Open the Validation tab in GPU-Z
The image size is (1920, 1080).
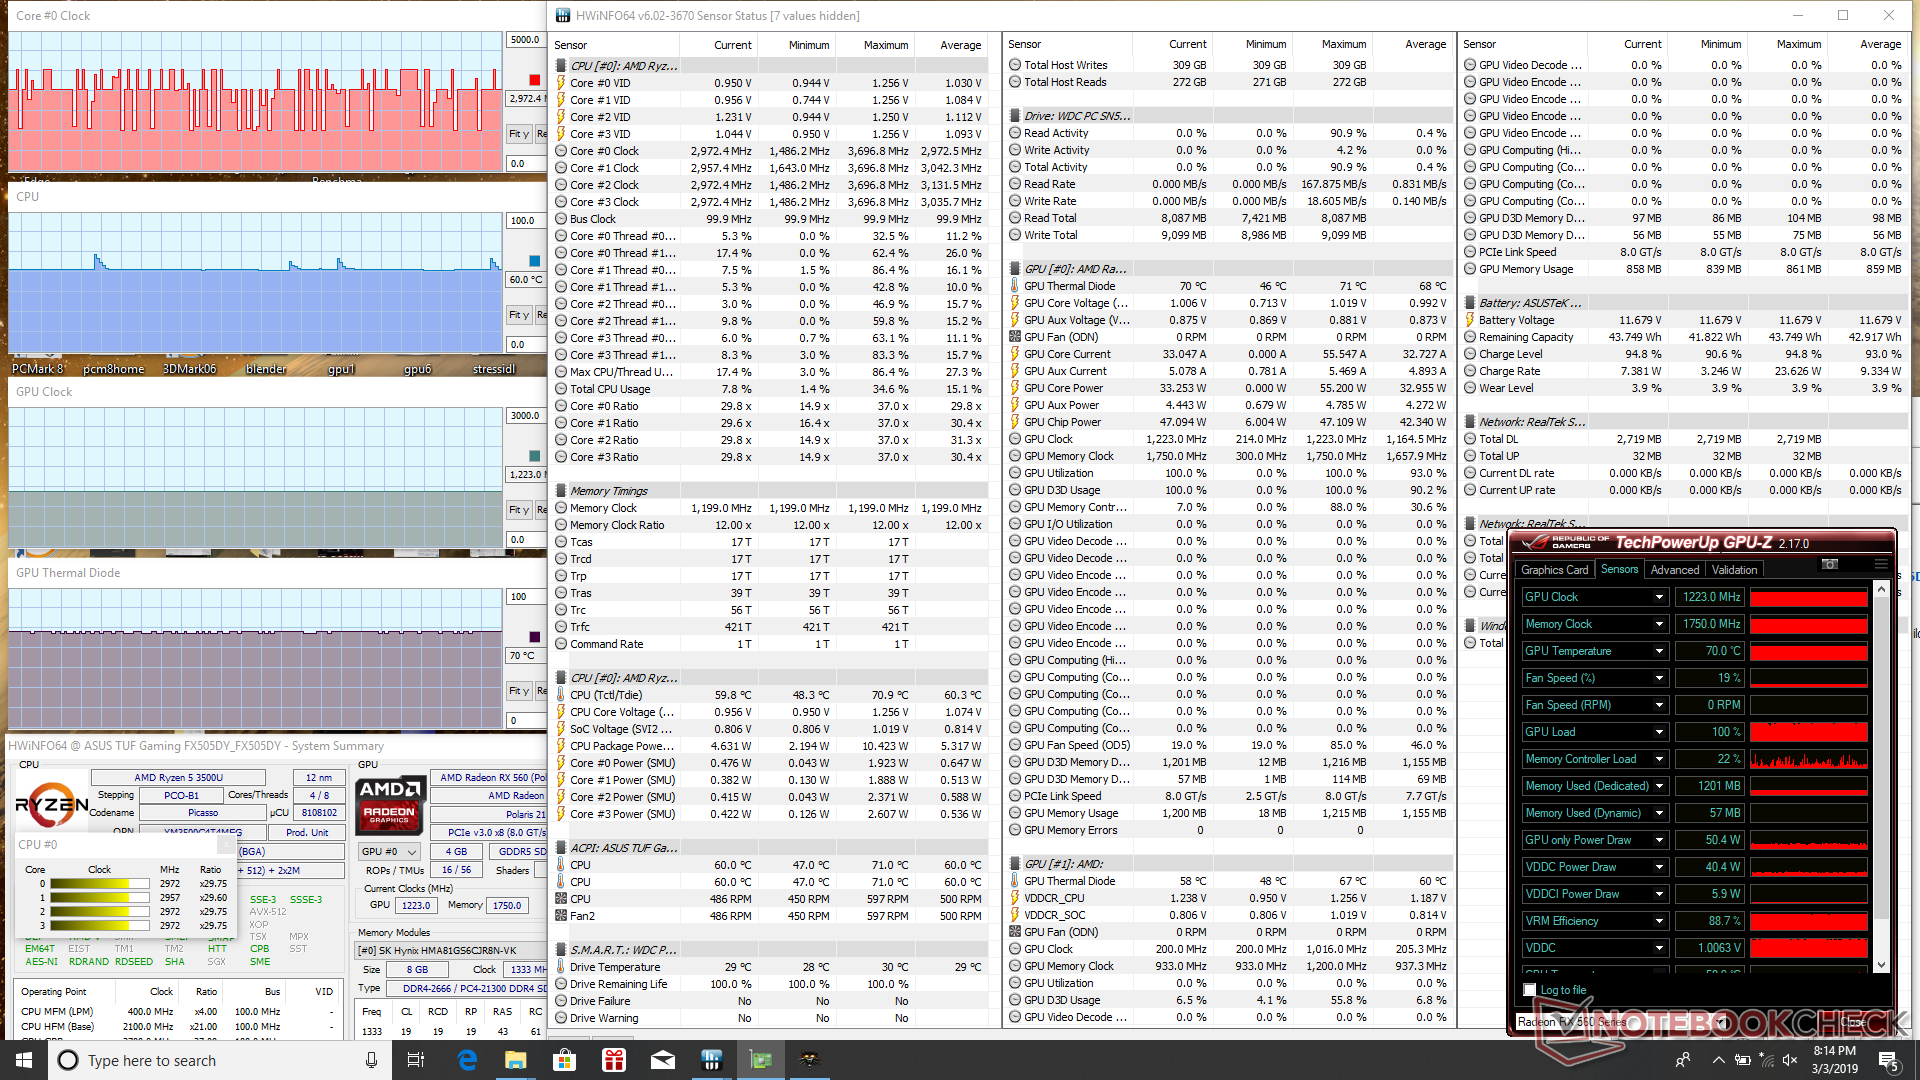pyautogui.click(x=1734, y=570)
